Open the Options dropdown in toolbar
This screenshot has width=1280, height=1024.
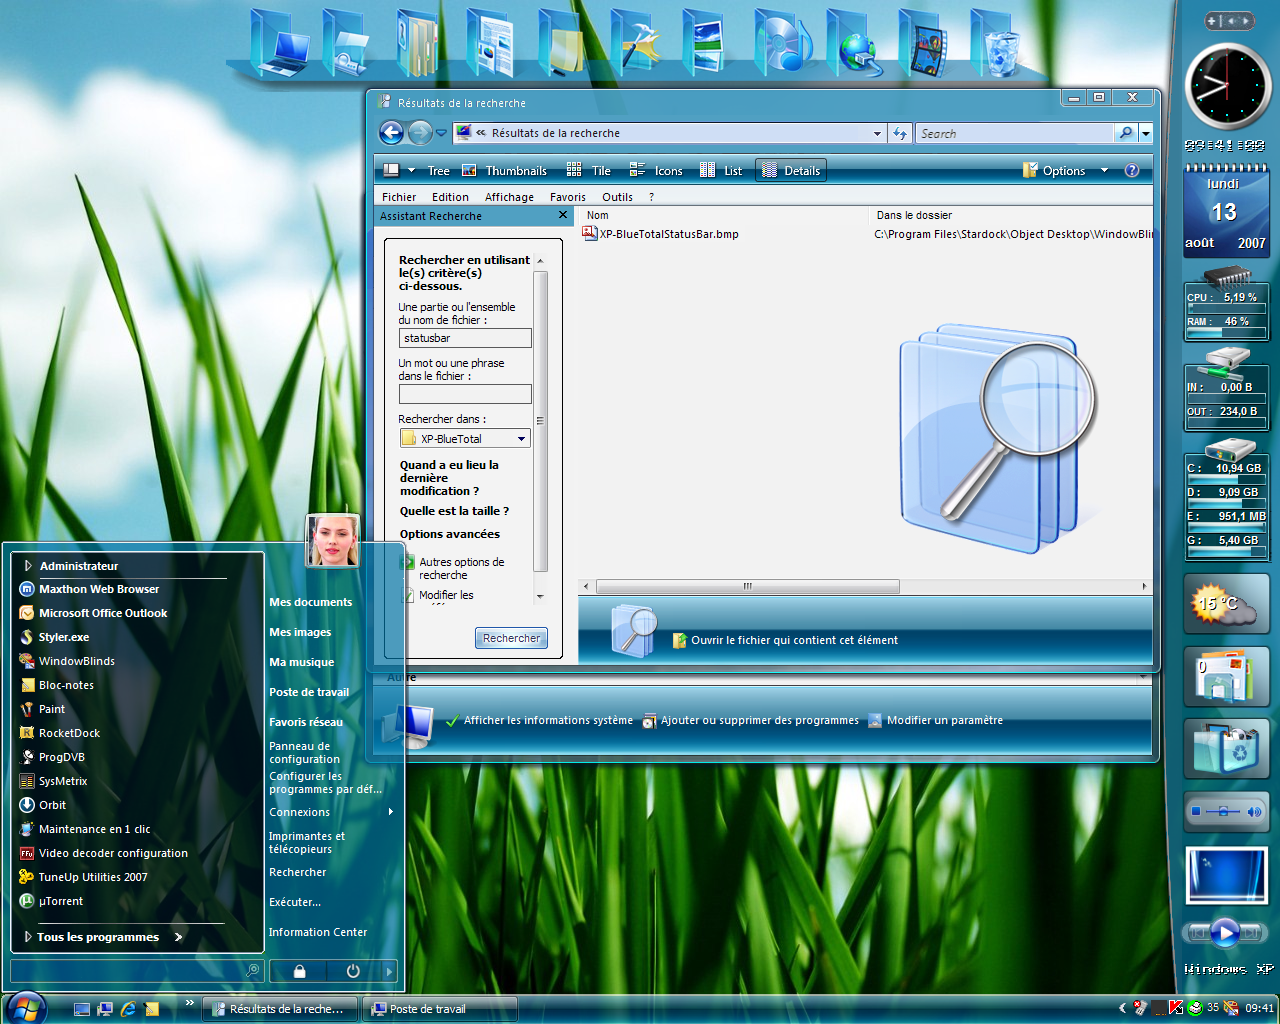point(1104,170)
